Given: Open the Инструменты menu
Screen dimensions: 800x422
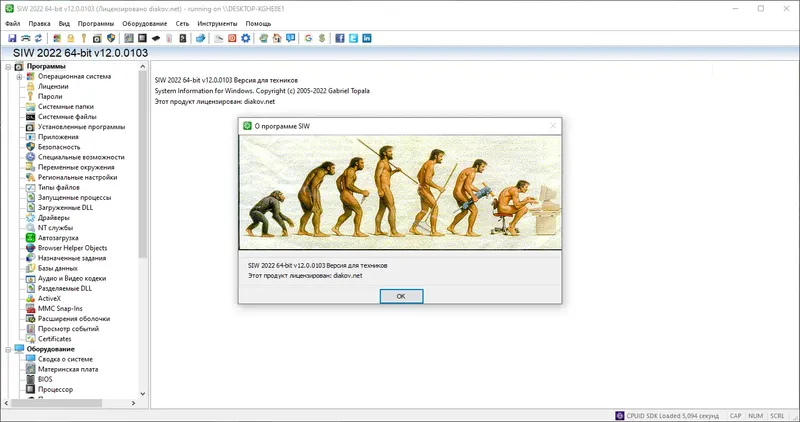Looking at the screenshot, I should pos(217,23).
